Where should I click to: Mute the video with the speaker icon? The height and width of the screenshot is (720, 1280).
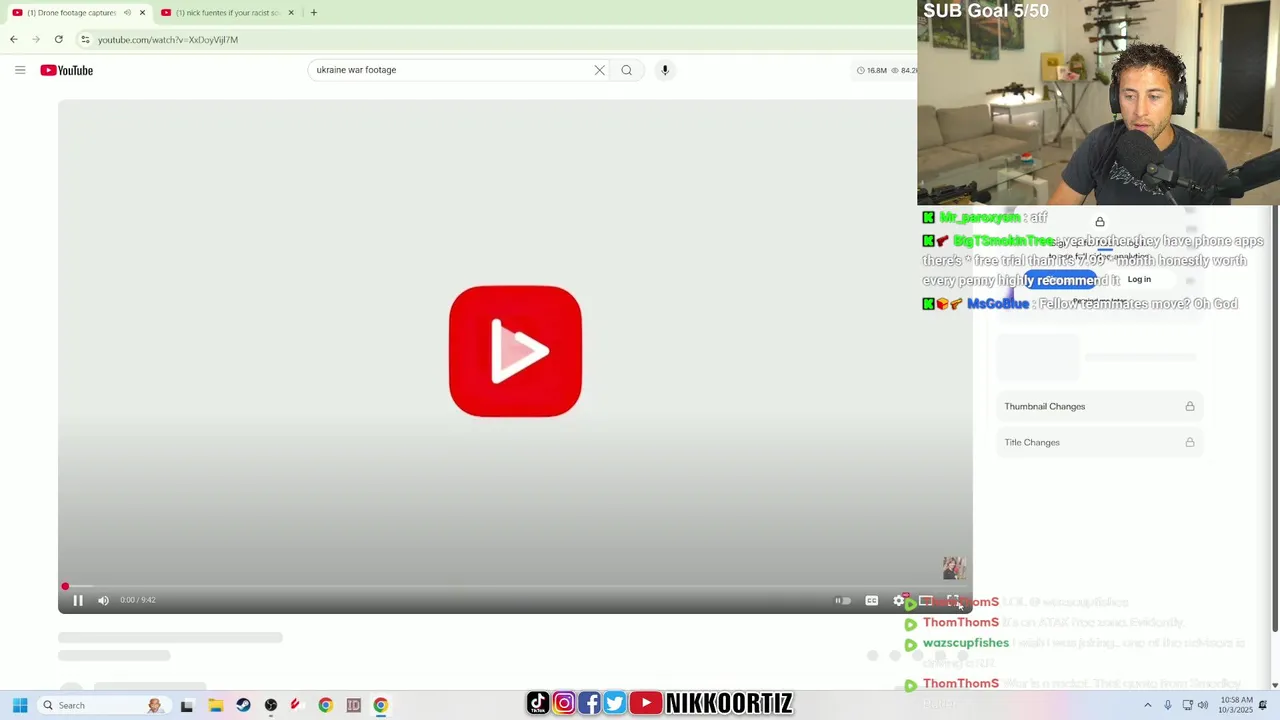click(103, 600)
